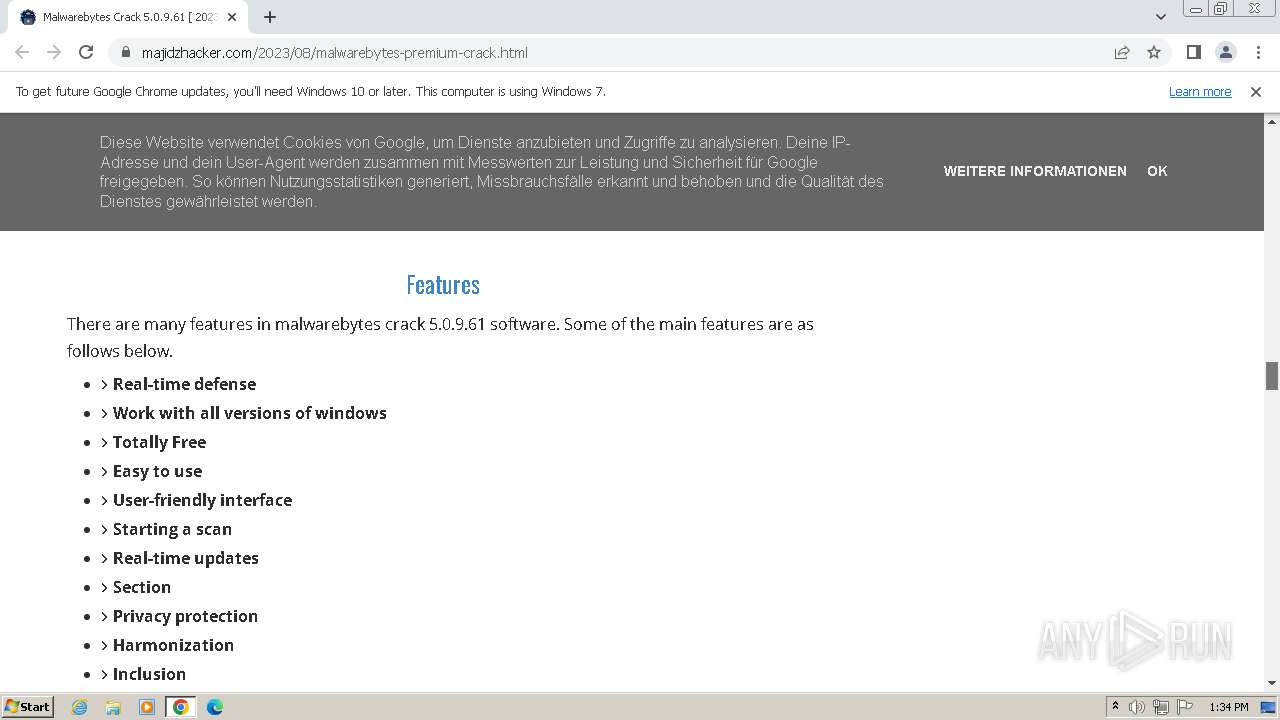The image size is (1280, 720).
Task: Open the volume speaker tray icon
Action: [1137, 707]
